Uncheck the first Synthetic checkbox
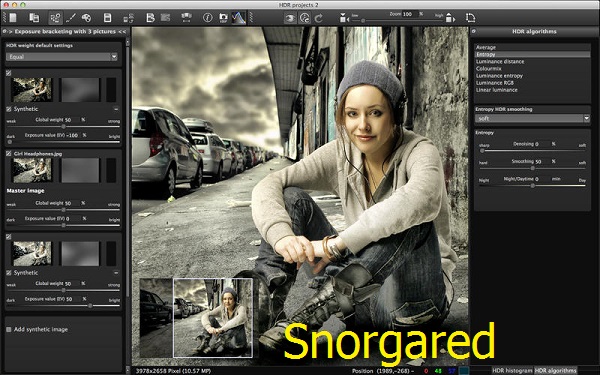Viewport: 600px width, 375px height. click(x=8, y=109)
